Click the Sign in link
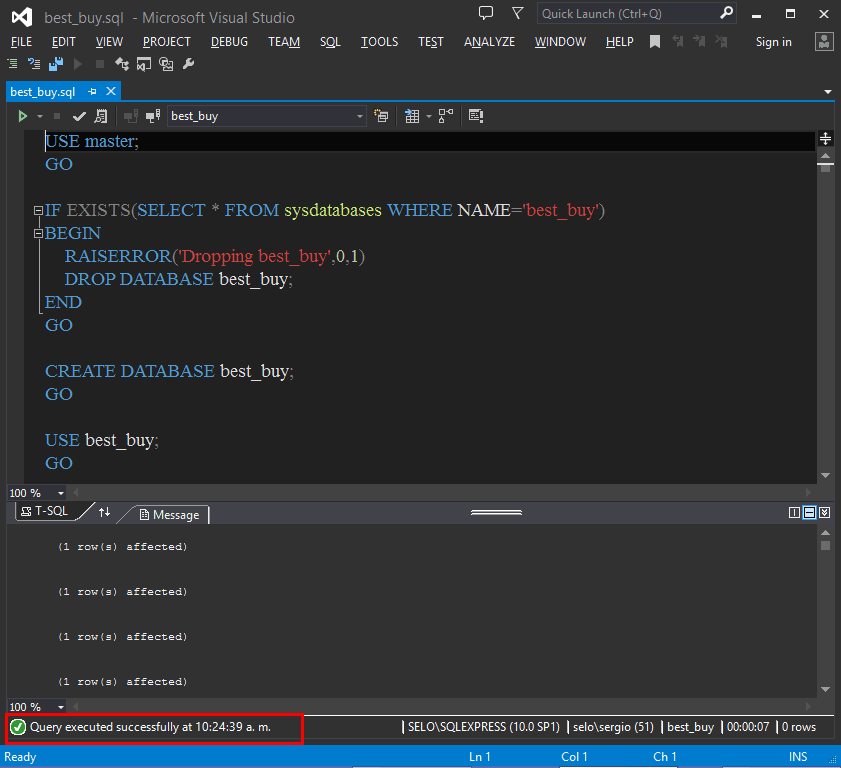Image resolution: width=841 pixels, height=768 pixels. tap(773, 42)
